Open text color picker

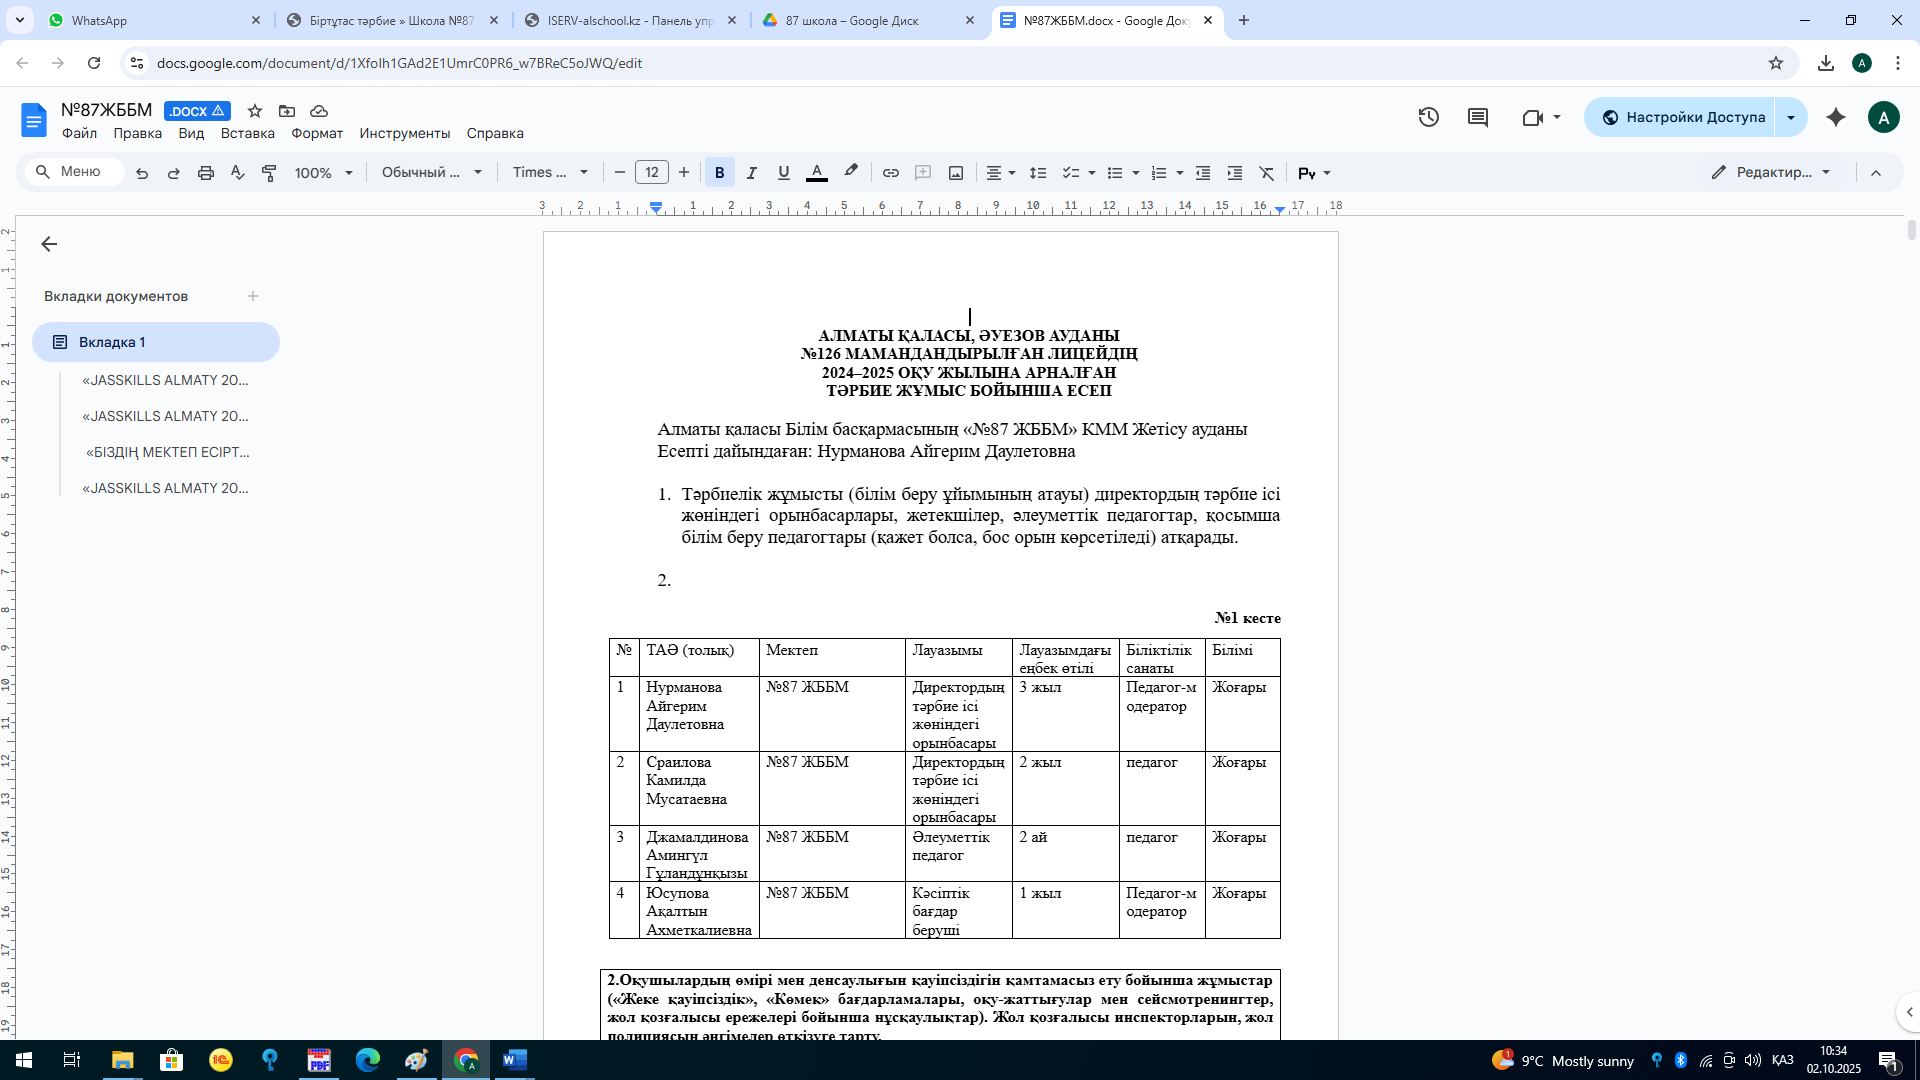[817, 173]
